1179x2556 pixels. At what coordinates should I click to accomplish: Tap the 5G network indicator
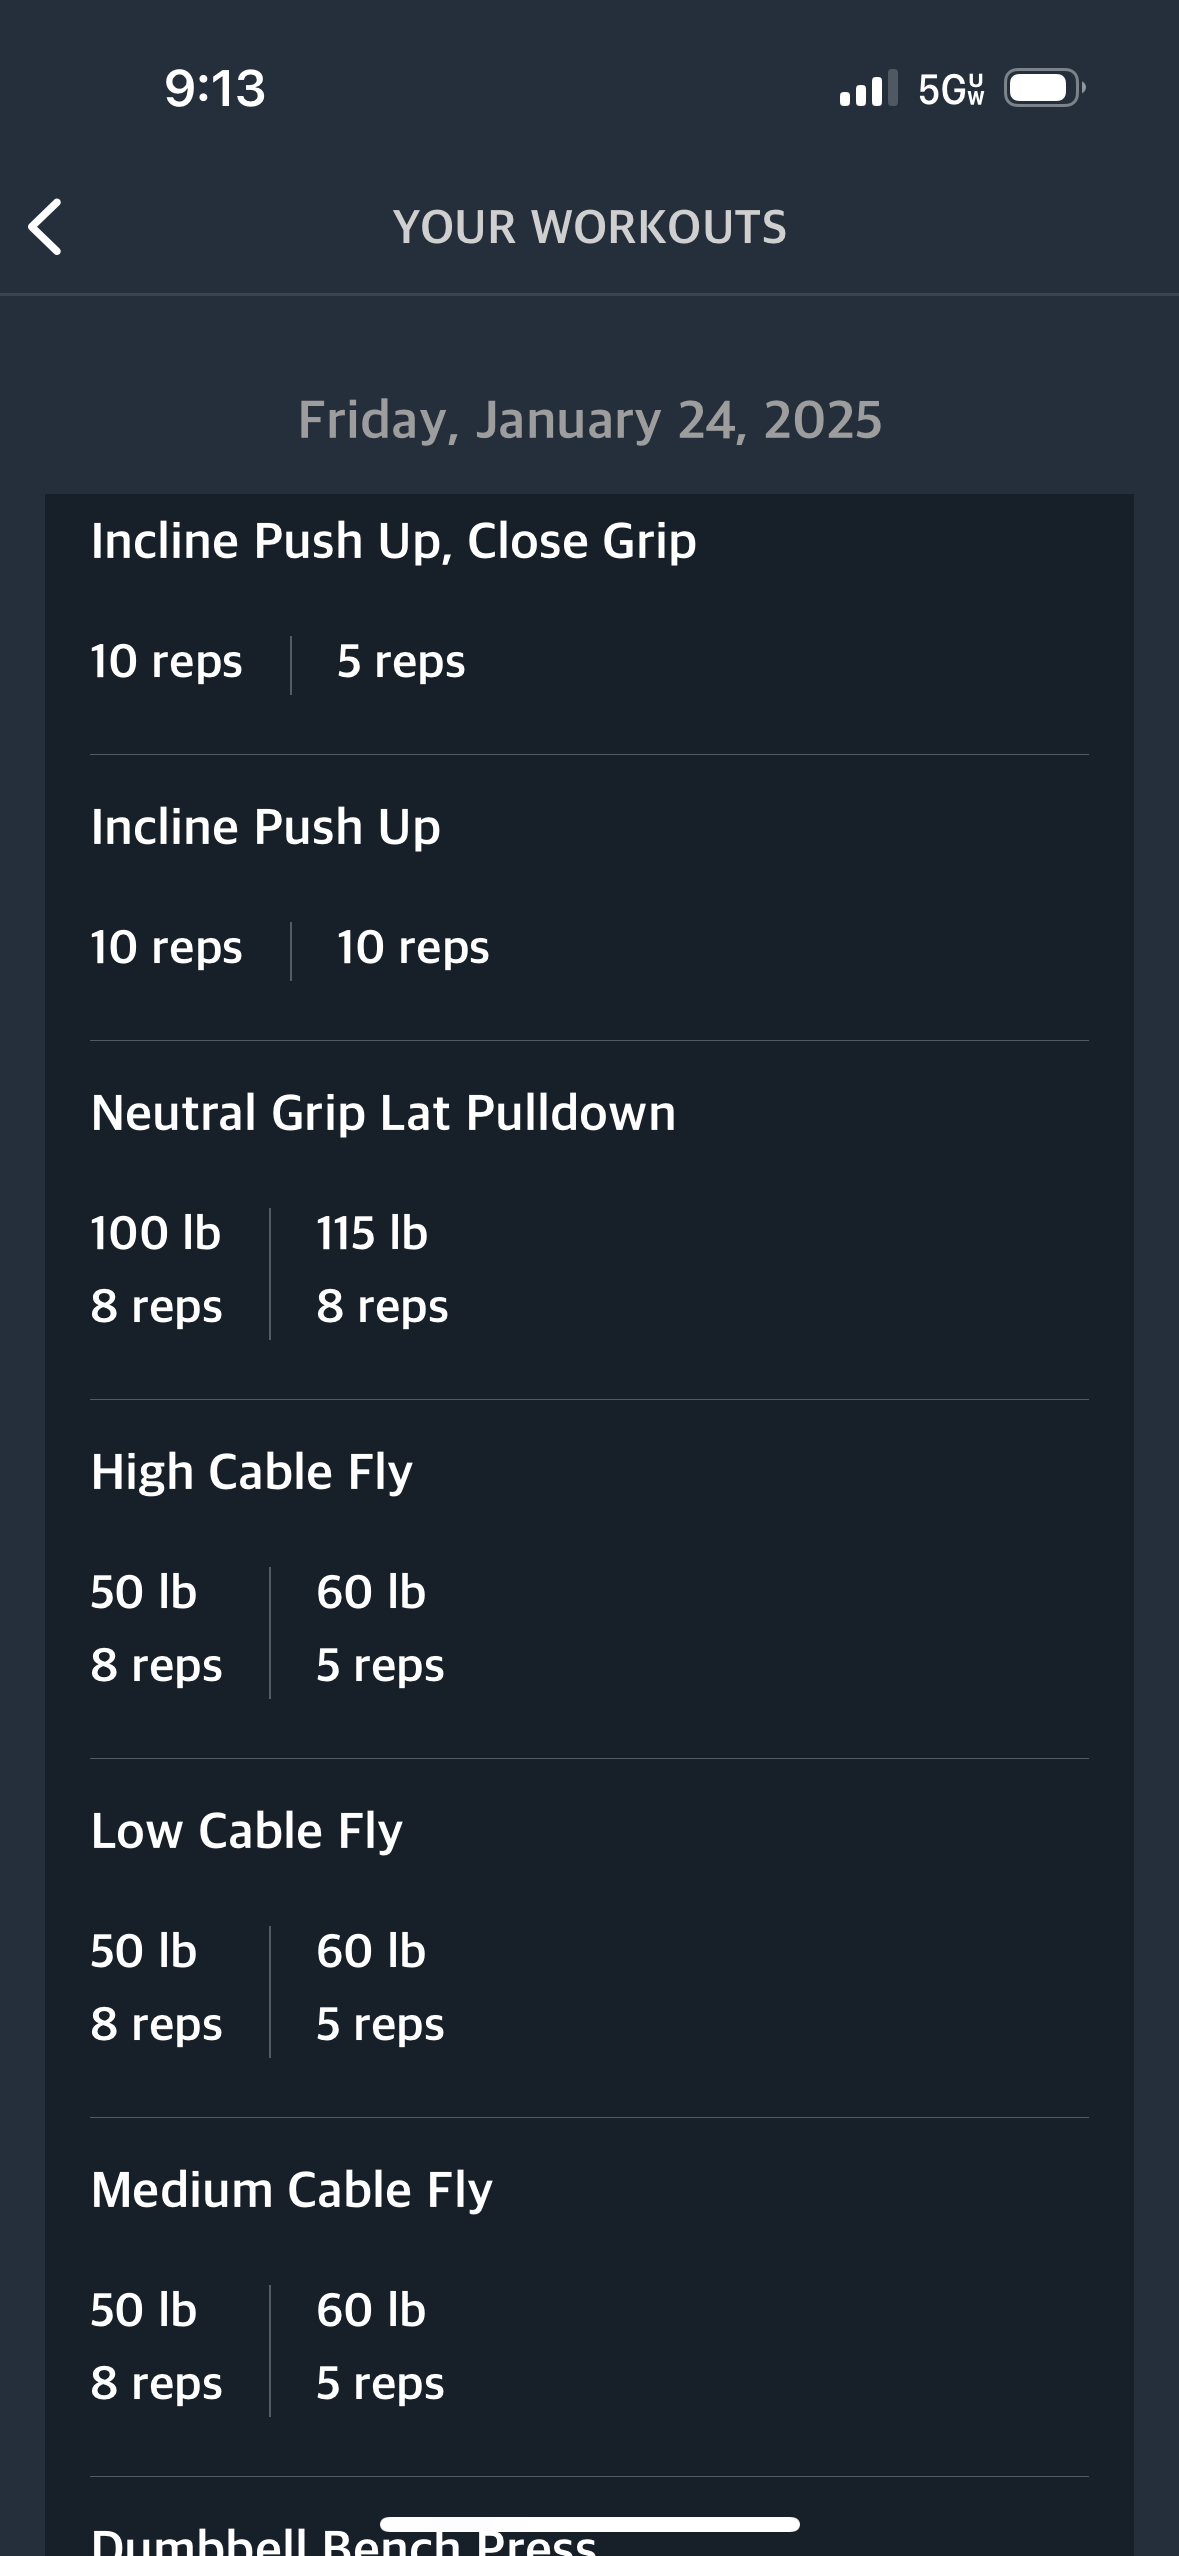pos(951,89)
